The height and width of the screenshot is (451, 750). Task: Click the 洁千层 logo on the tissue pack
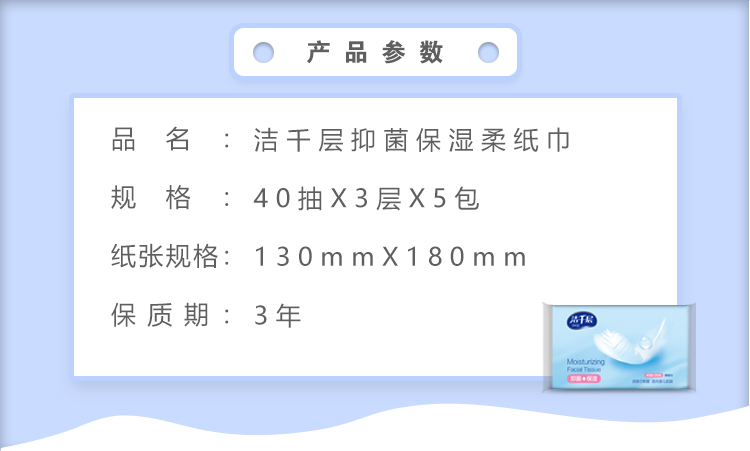[x=582, y=320]
